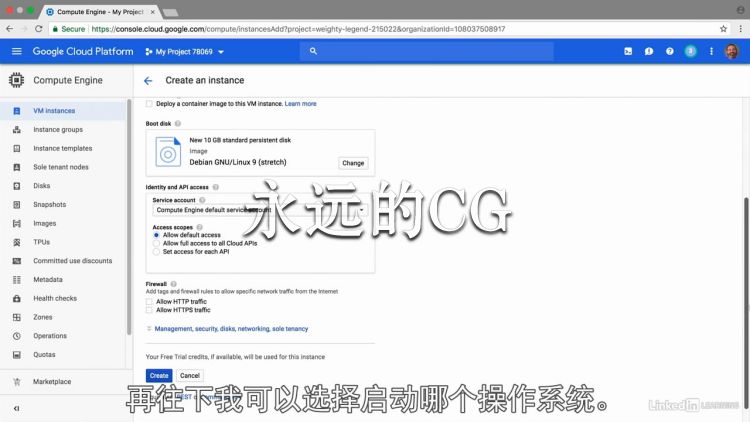Image resolution: width=750 pixels, height=422 pixels.
Task: Click the Zones sidebar icon
Action: [x=17, y=317]
